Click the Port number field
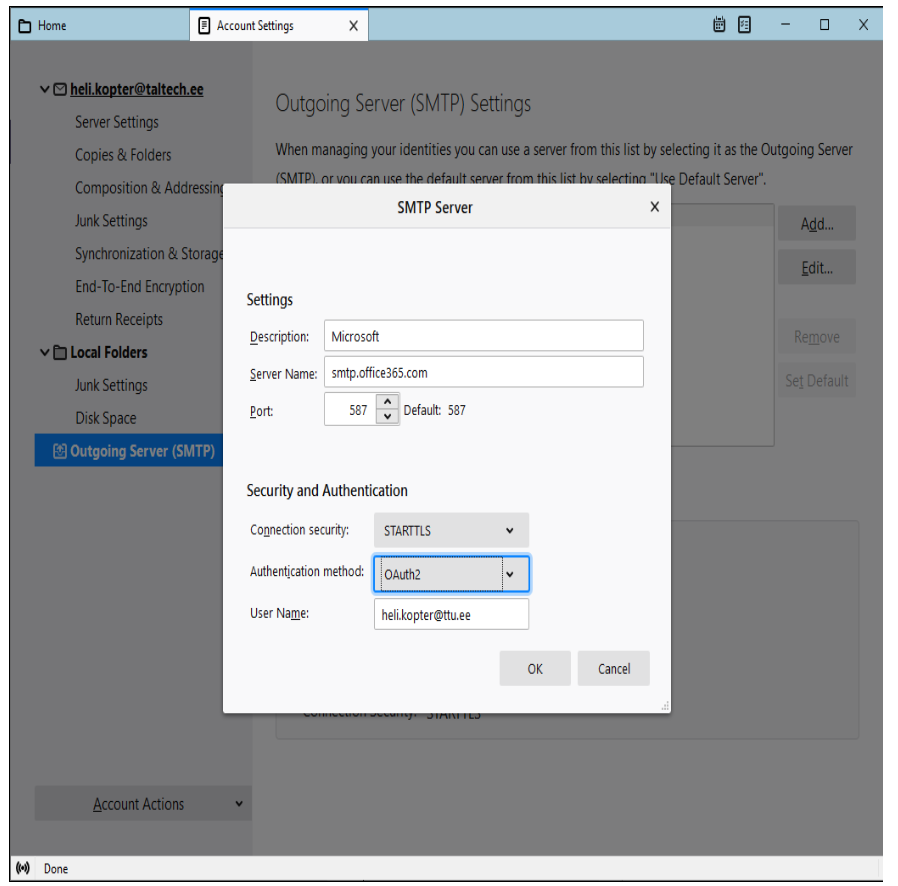This screenshot has height=886, width=898. (350, 409)
